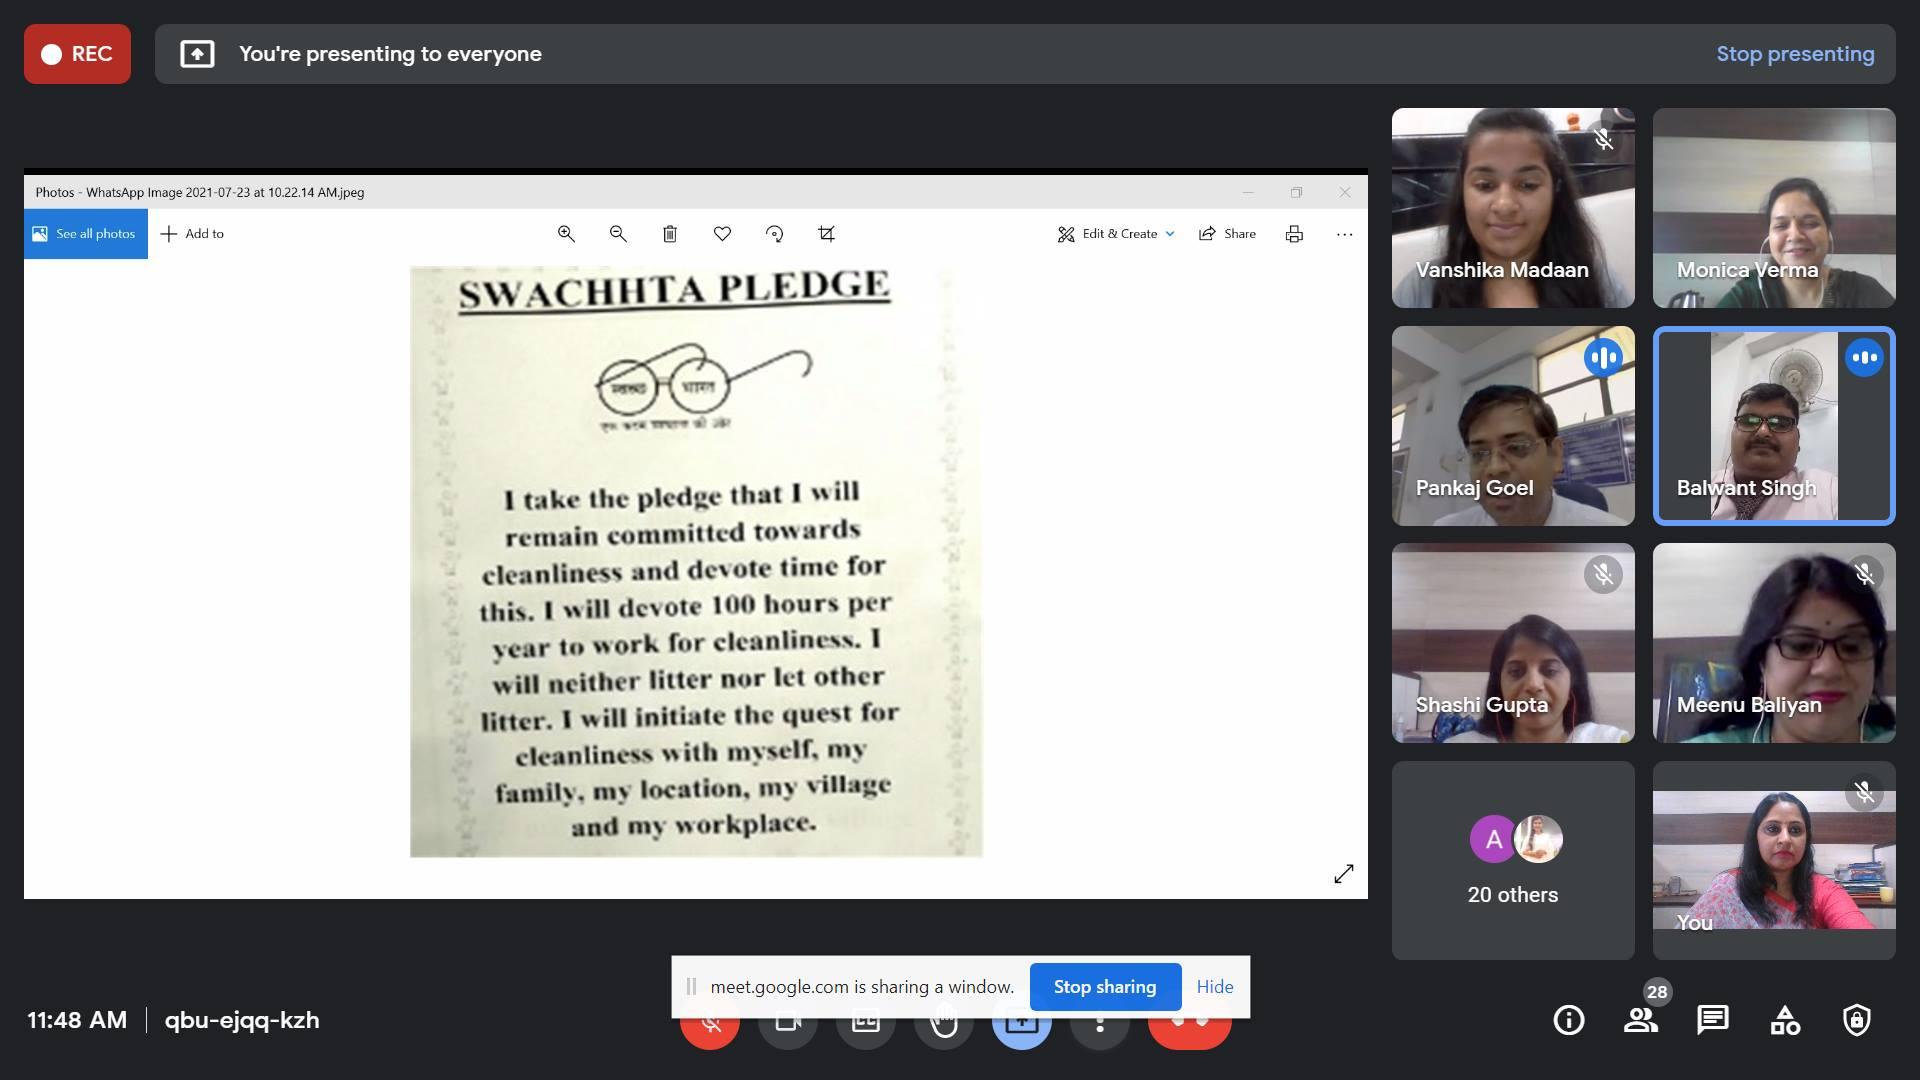Viewport: 1920px width, 1080px height.
Task: Click See all photos tab
Action: [86, 234]
